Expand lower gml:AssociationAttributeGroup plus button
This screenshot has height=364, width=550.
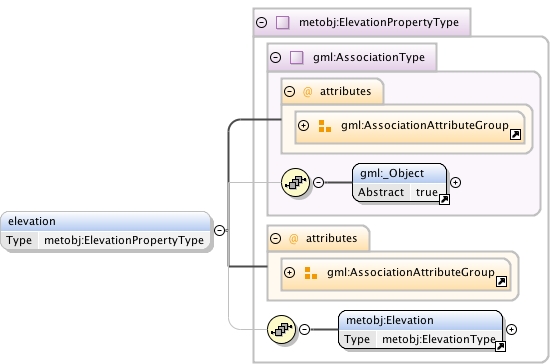tap(289, 272)
